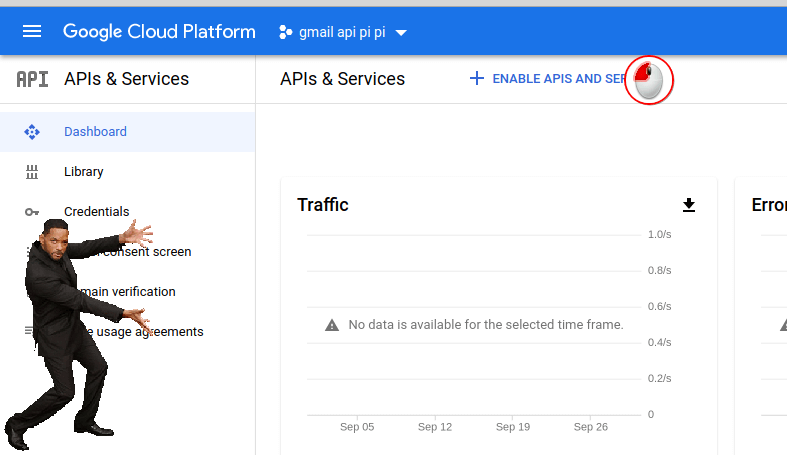This screenshot has width=787, height=455.
Task: Open Page usage agreements item
Action: [x=127, y=332]
